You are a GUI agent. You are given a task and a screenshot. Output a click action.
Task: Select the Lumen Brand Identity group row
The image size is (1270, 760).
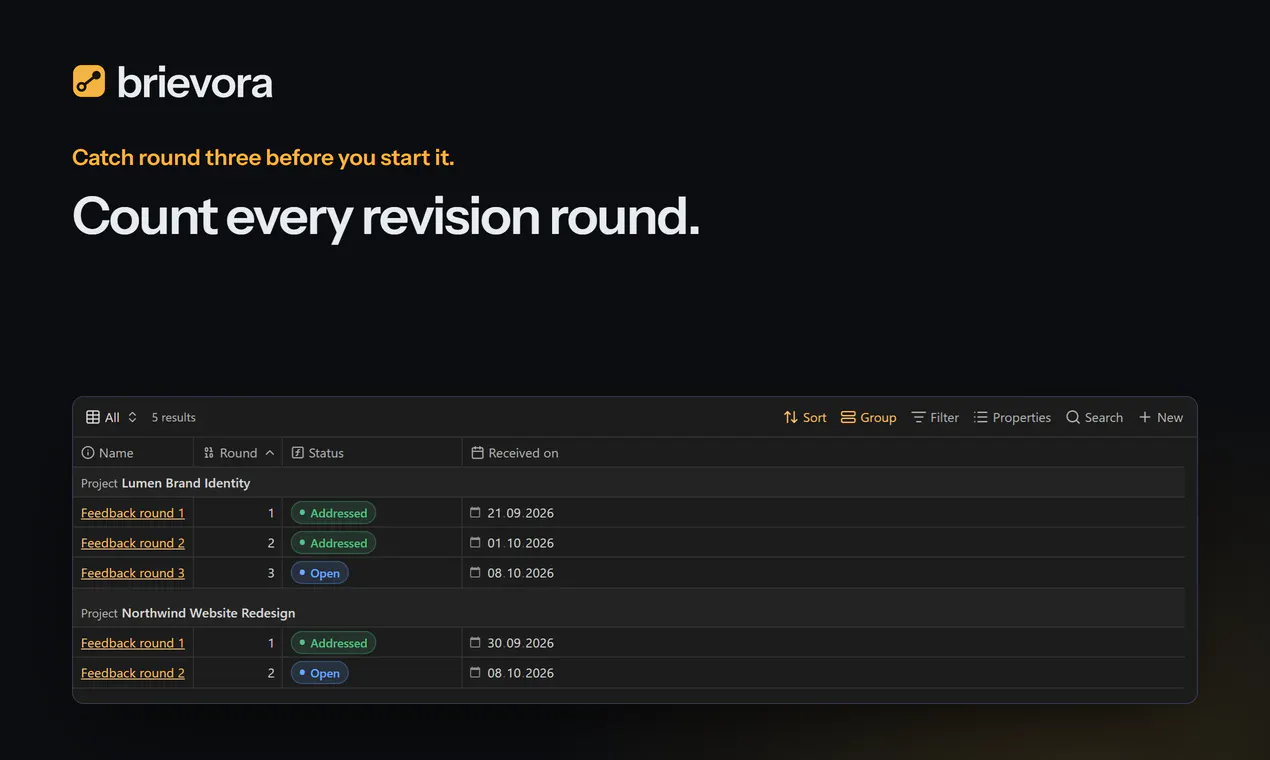click(629, 483)
